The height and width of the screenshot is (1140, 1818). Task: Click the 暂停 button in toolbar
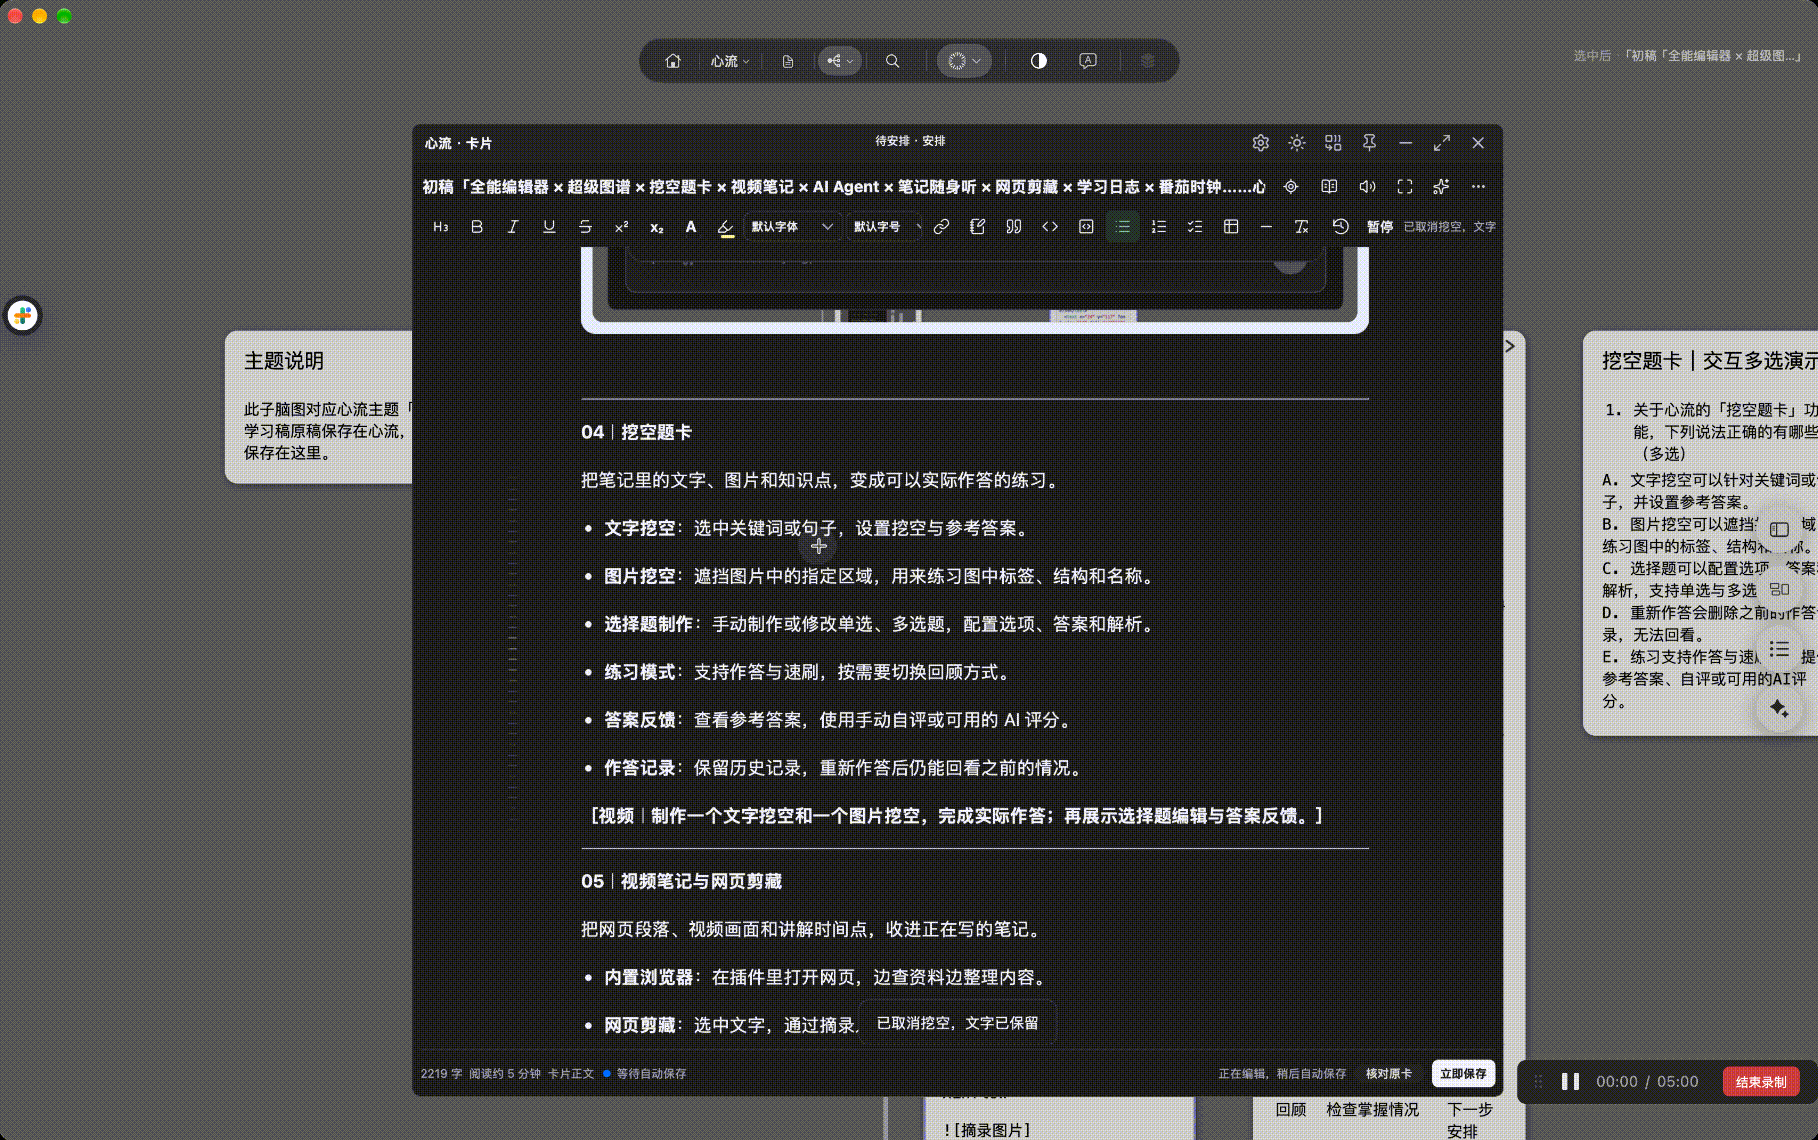(1380, 227)
